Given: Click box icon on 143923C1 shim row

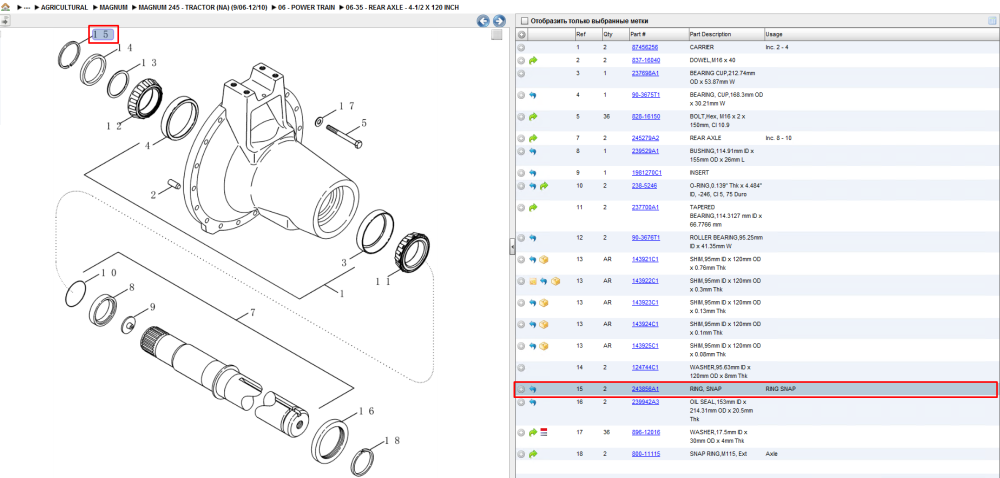Looking at the screenshot, I should coord(544,303).
